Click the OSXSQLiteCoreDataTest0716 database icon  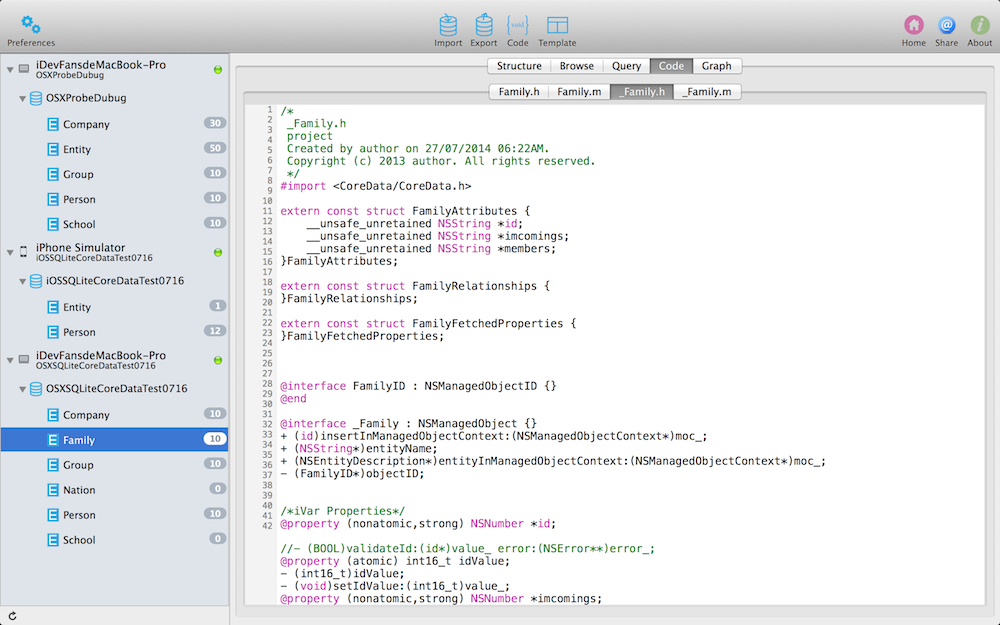[36, 388]
